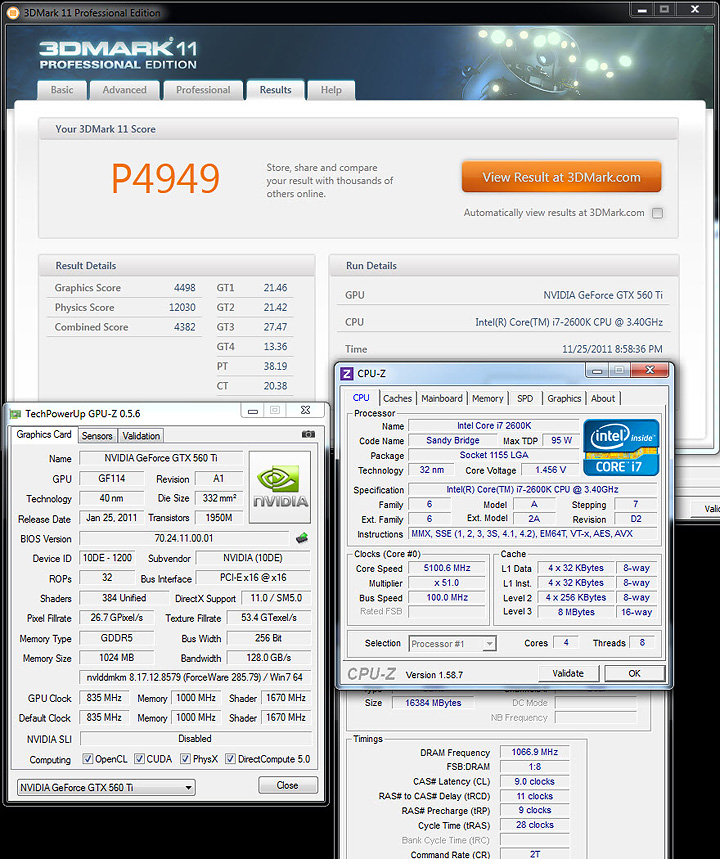Viewport: 720px width, 859px height.
Task: Click the Physics Score value 12030
Action: click(182, 307)
